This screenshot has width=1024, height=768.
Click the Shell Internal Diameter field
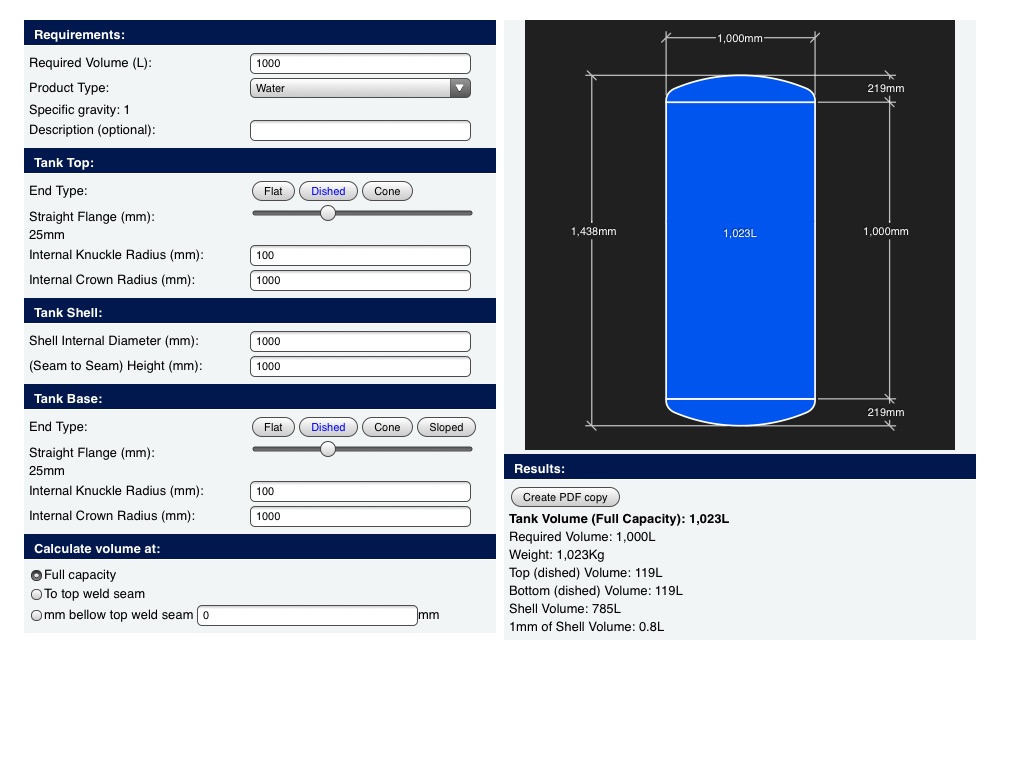tap(360, 341)
